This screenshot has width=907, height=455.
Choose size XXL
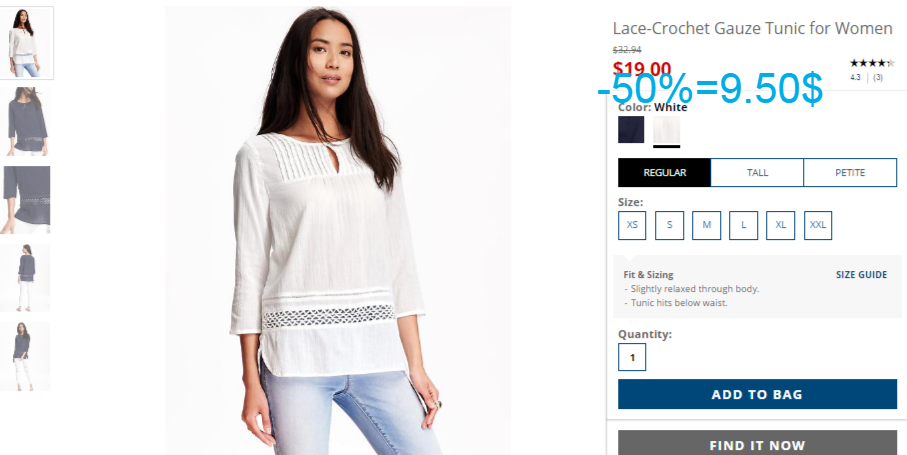(x=818, y=225)
